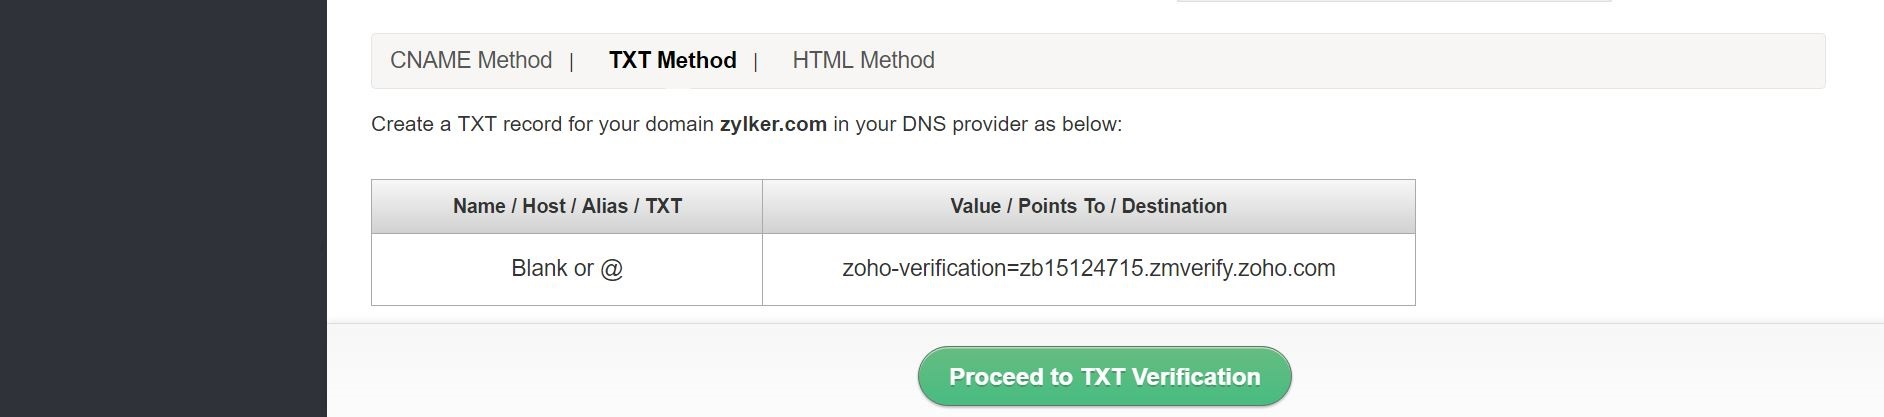Click the bold zylker.com domain name

coord(773,125)
